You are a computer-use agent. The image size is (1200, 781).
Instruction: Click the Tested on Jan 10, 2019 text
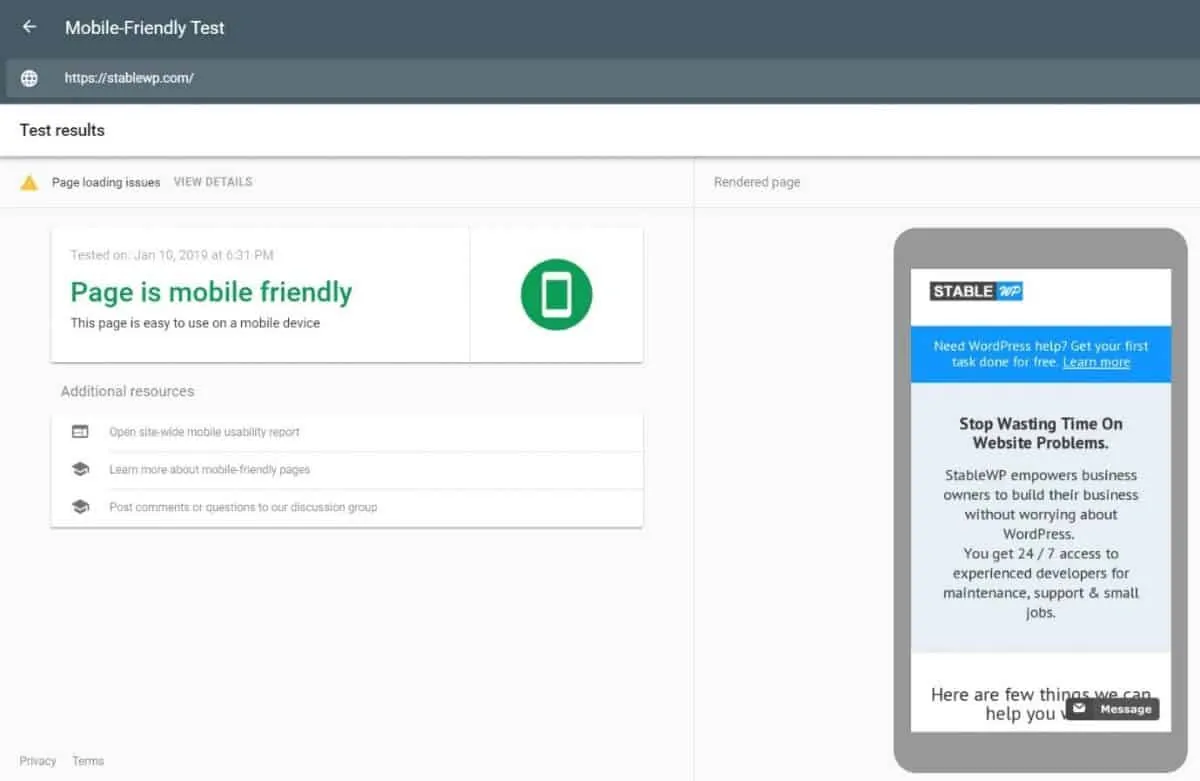tap(172, 255)
